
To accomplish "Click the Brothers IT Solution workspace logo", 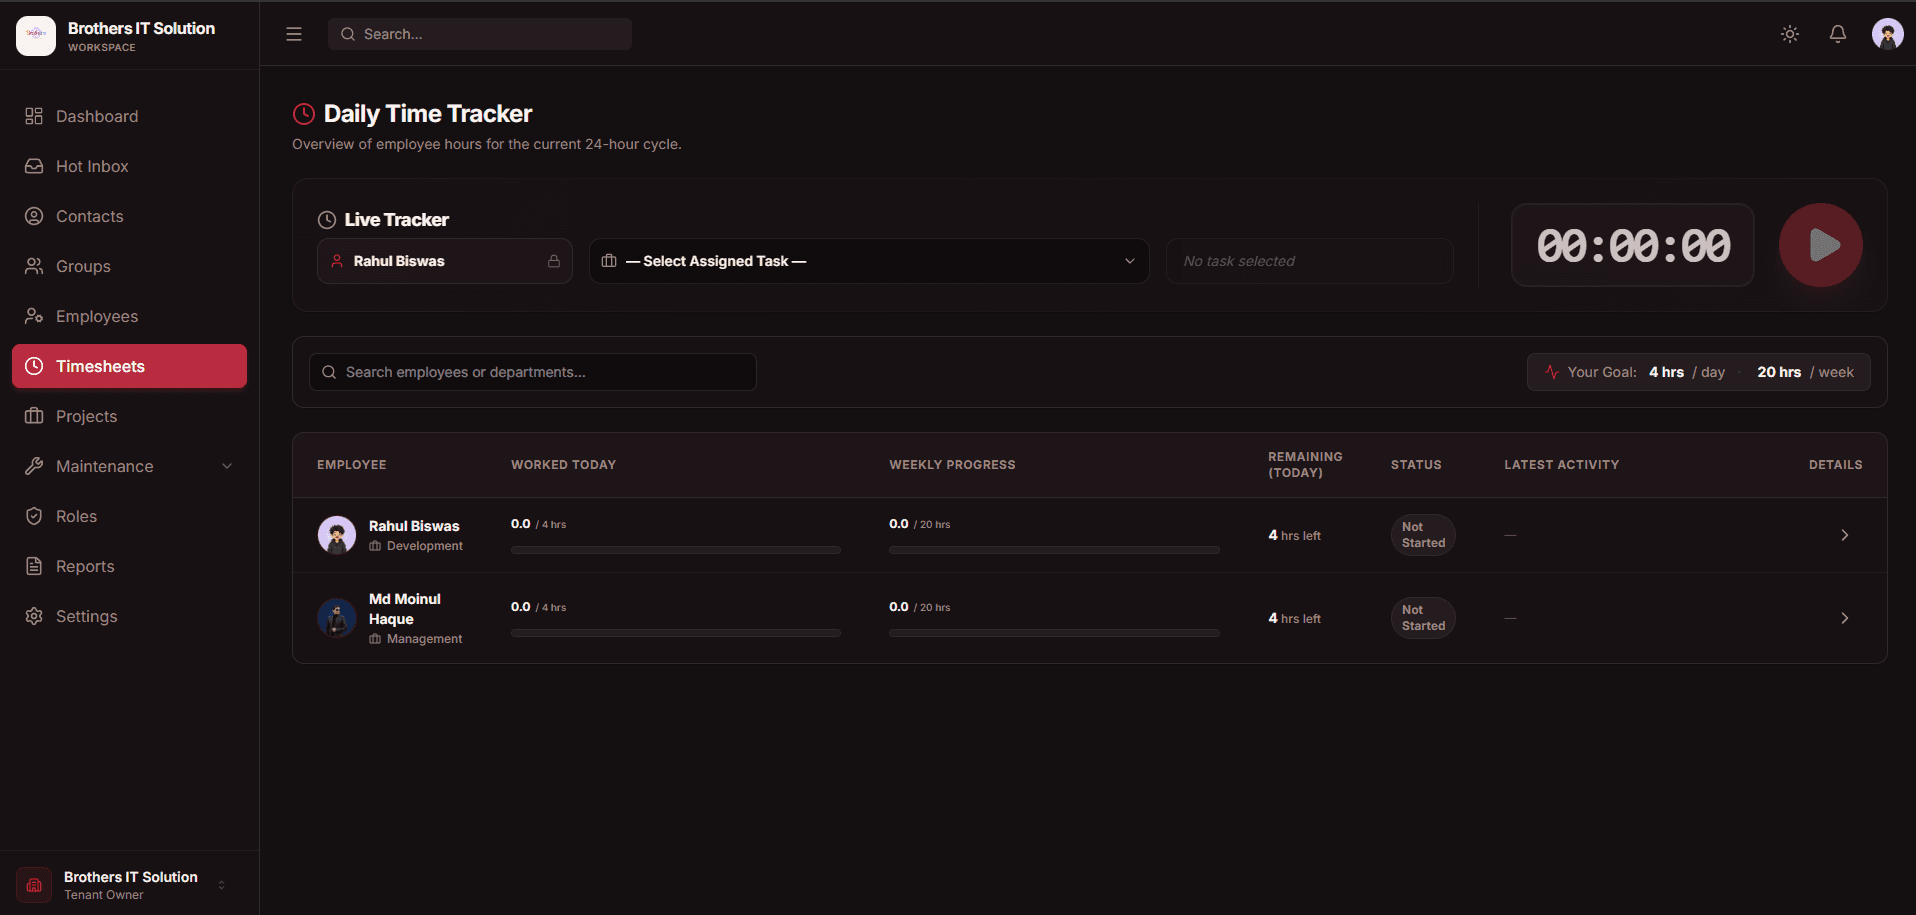I will pyautogui.click(x=36, y=36).
